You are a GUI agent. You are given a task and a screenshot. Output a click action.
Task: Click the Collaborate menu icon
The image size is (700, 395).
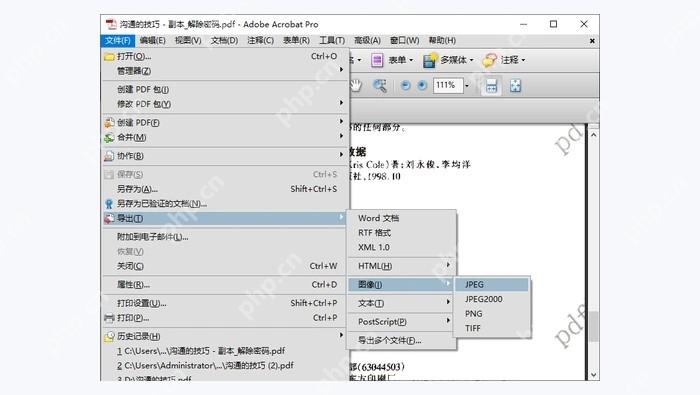(109, 156)
